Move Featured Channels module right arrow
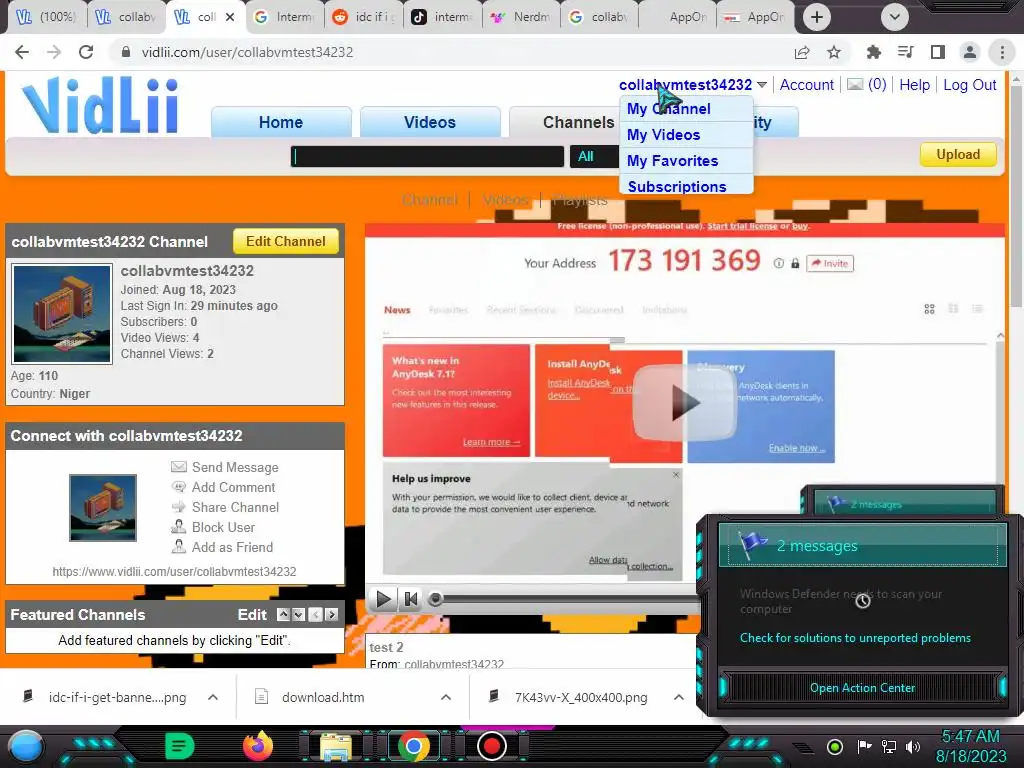Screen dimensions: 1024x768 pyautogui.click(x=332, y=615)
